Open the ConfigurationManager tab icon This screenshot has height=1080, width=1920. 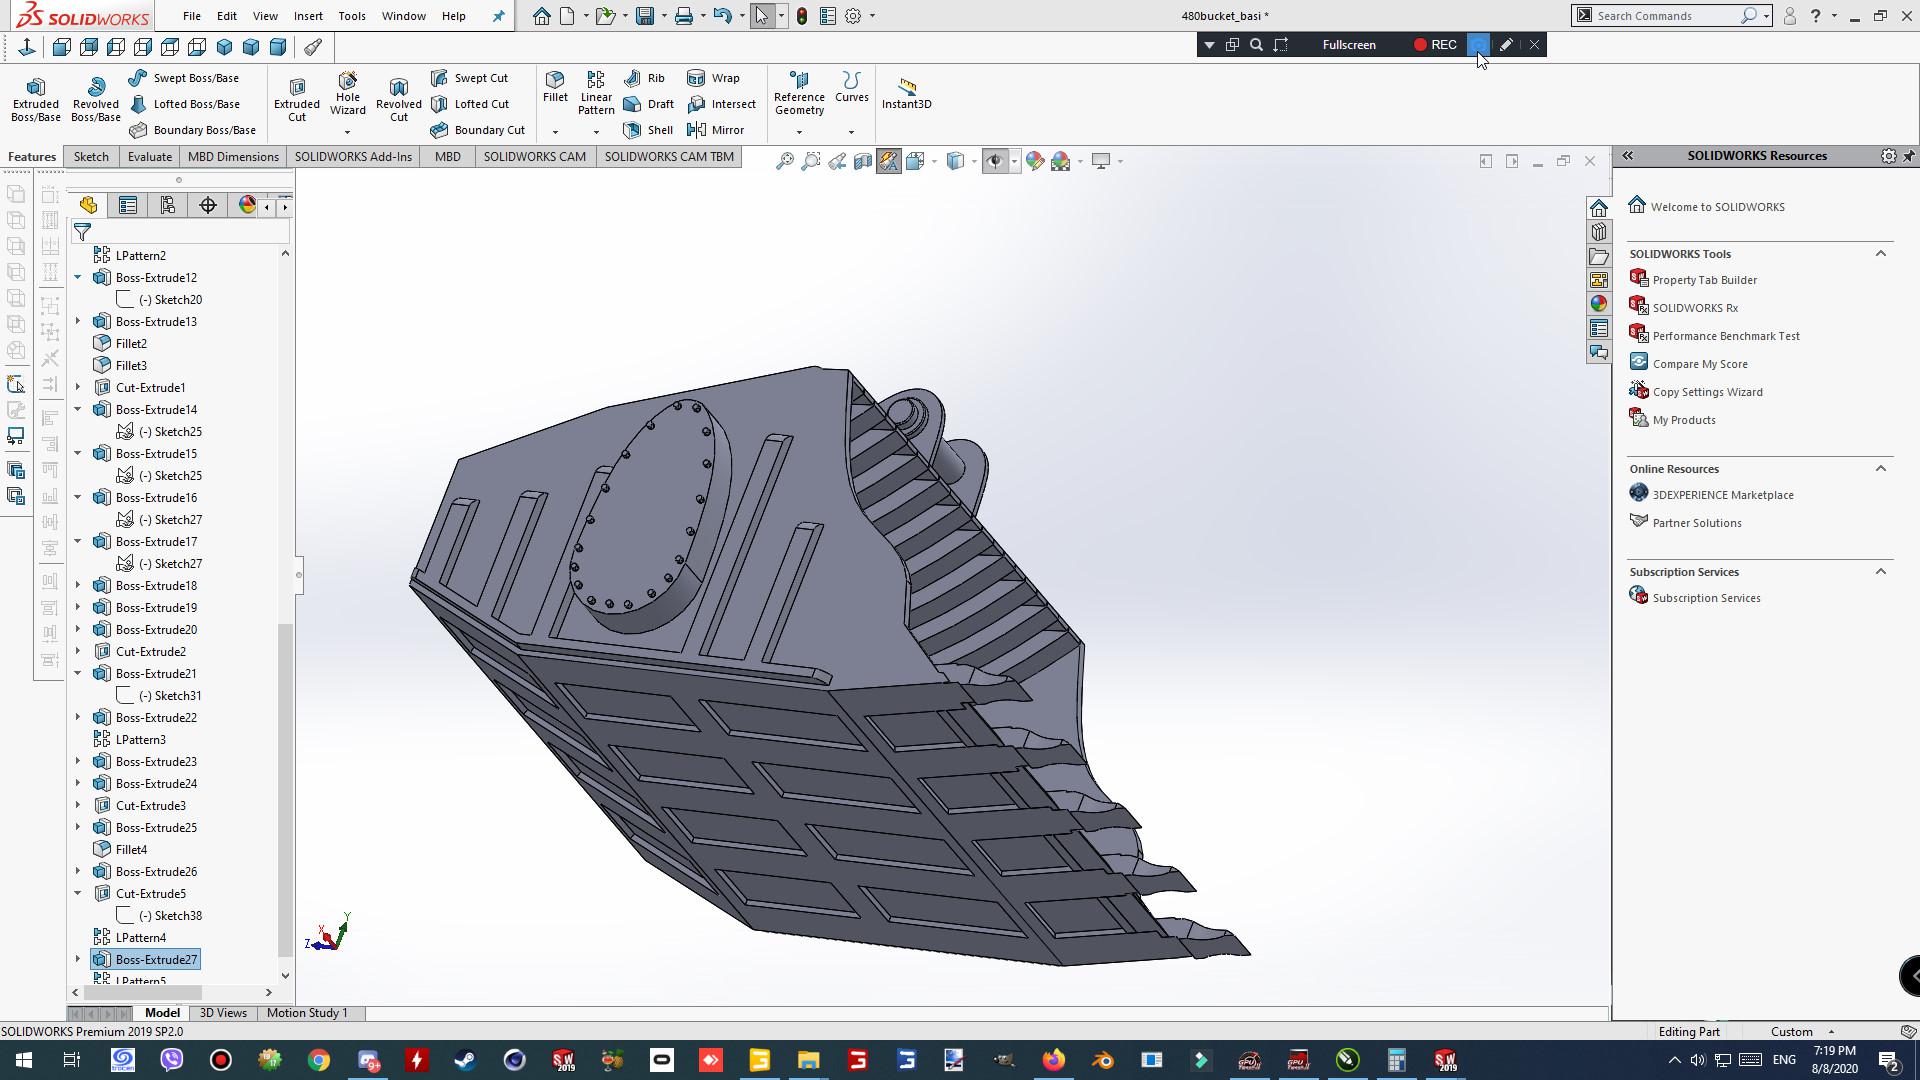(x=168, y=205)
